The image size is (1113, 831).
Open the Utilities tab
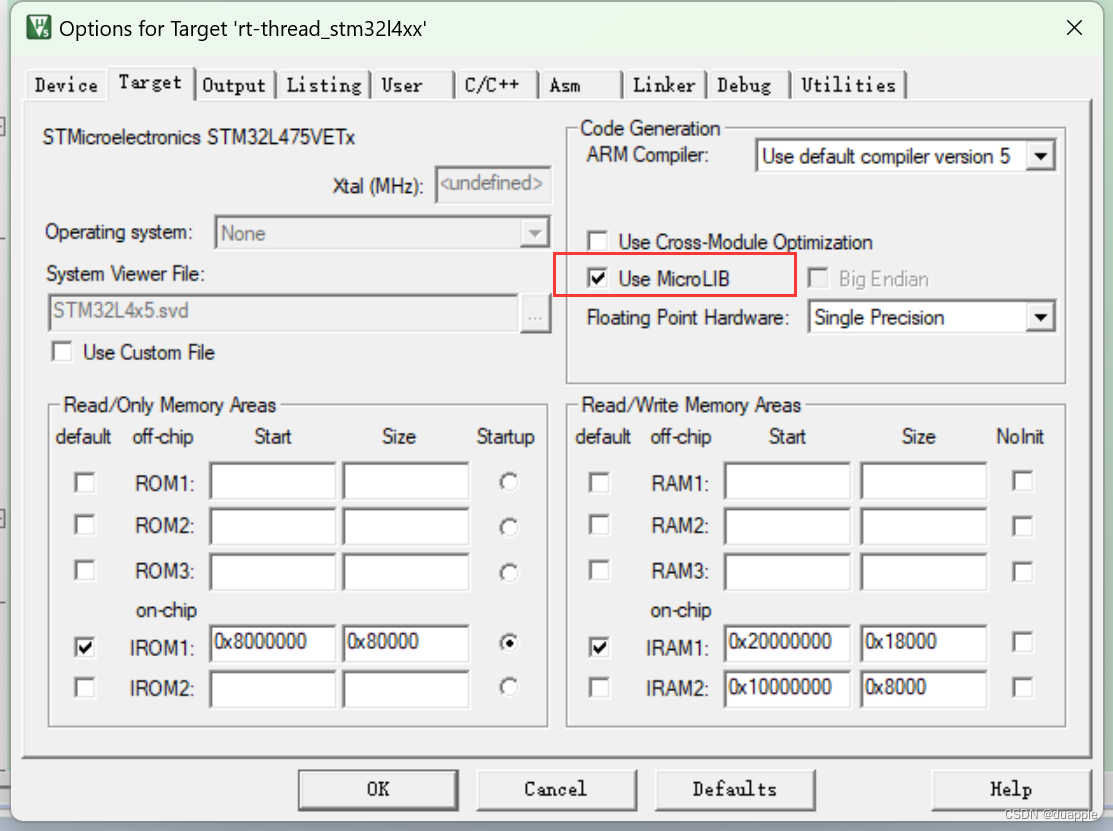coord(848,86)
